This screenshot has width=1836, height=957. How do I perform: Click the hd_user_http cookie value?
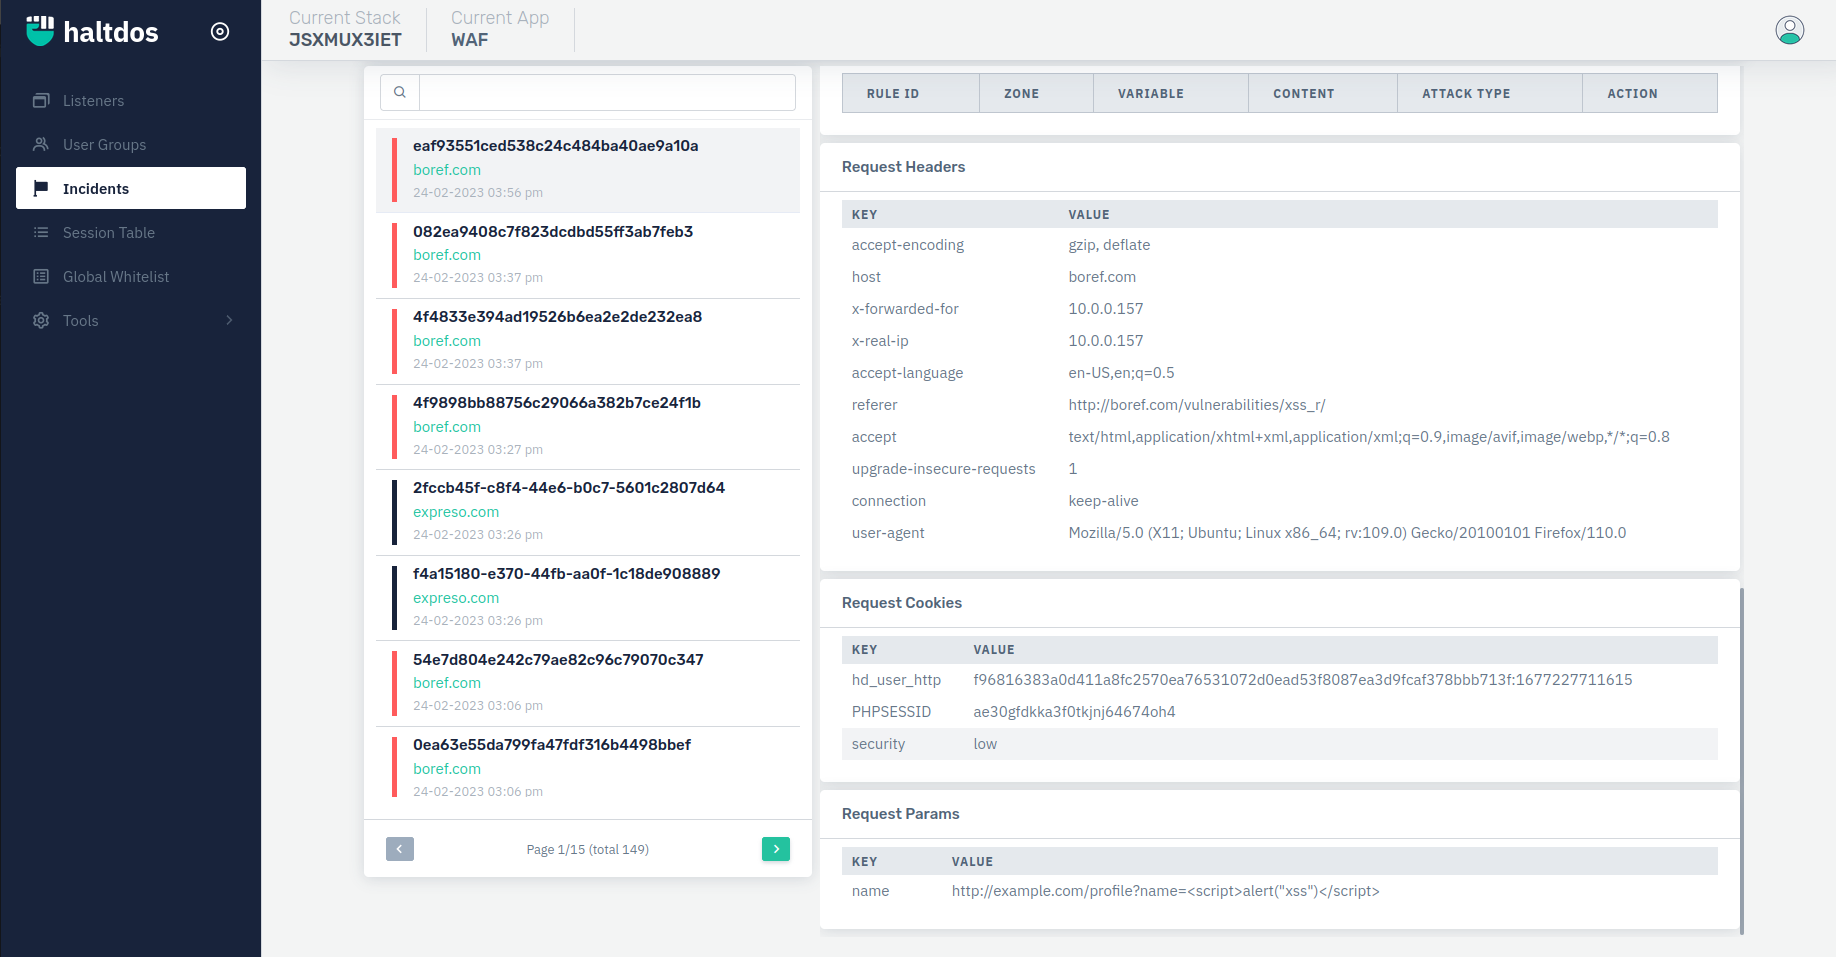pyautogui.click(x=1302, y=680)
